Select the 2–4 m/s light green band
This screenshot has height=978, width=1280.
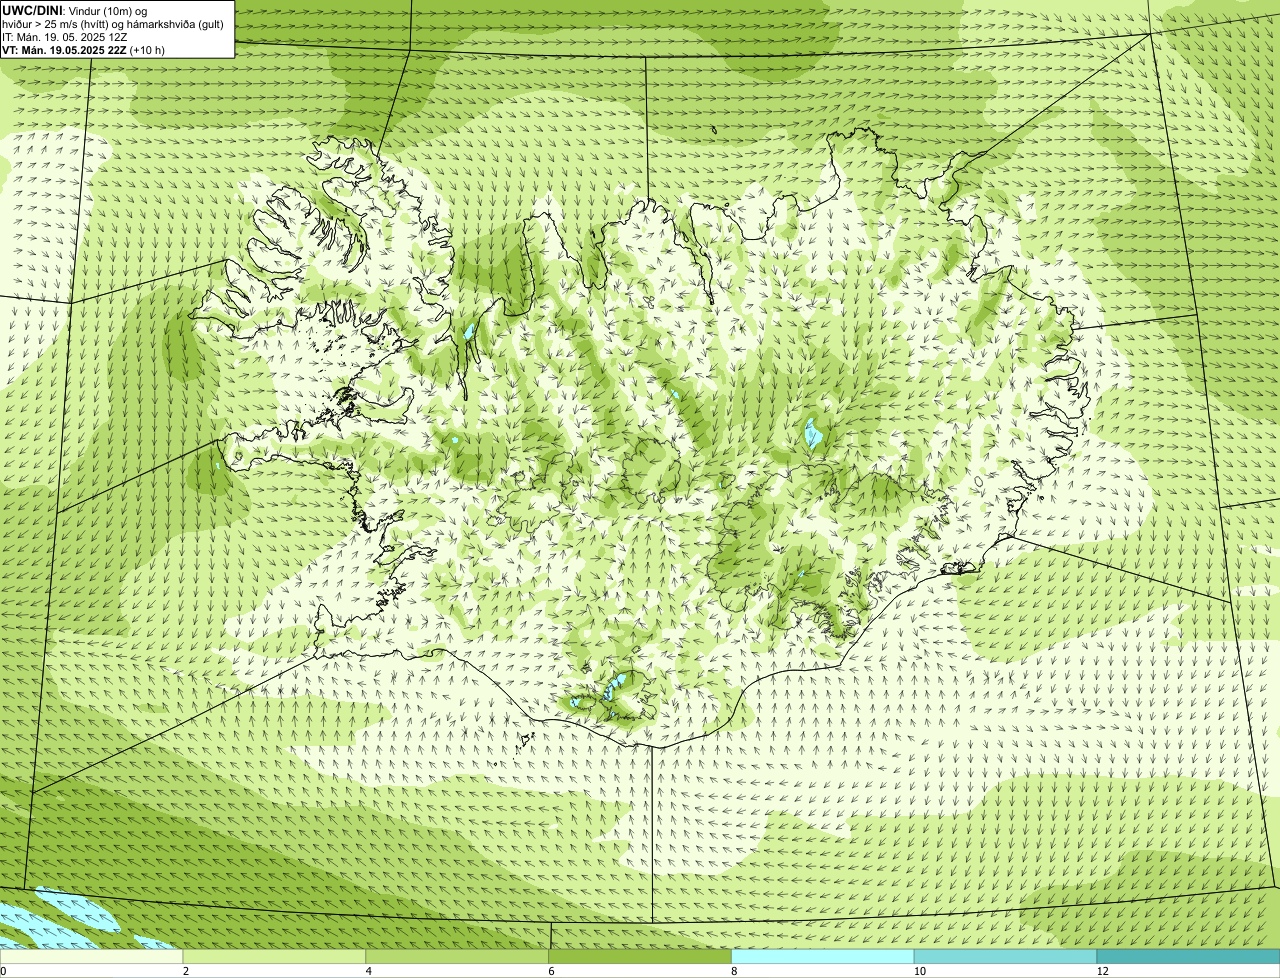tap(274, 957)
